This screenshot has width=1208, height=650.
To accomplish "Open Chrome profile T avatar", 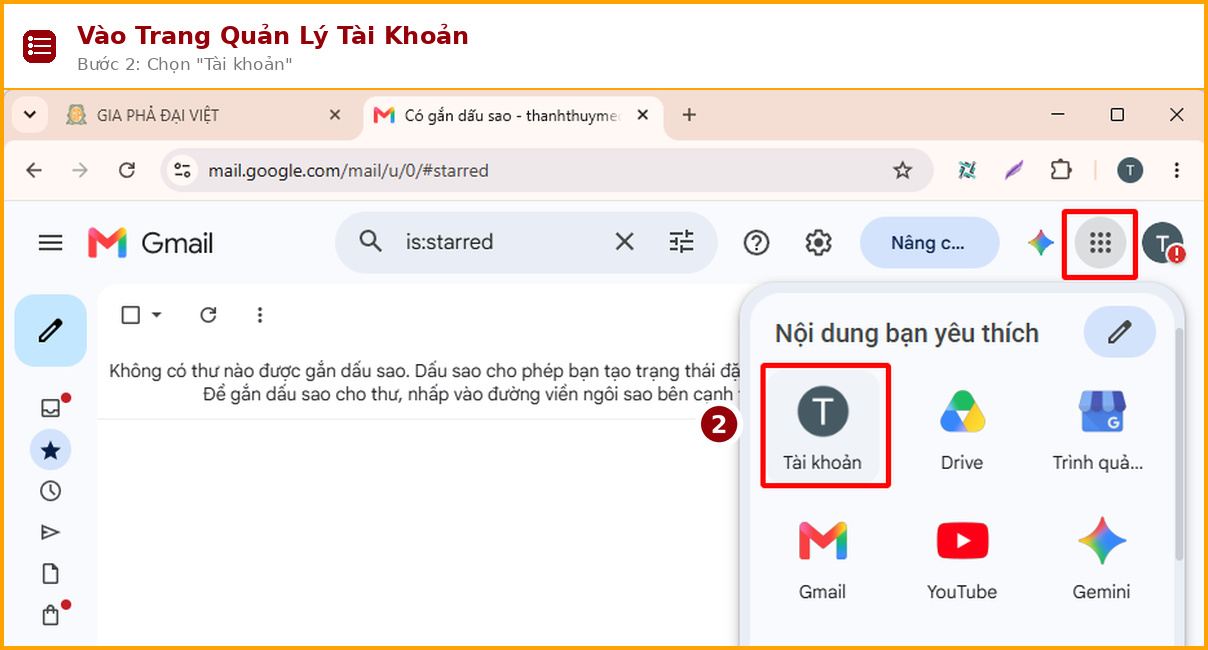I will (1130, 170).
